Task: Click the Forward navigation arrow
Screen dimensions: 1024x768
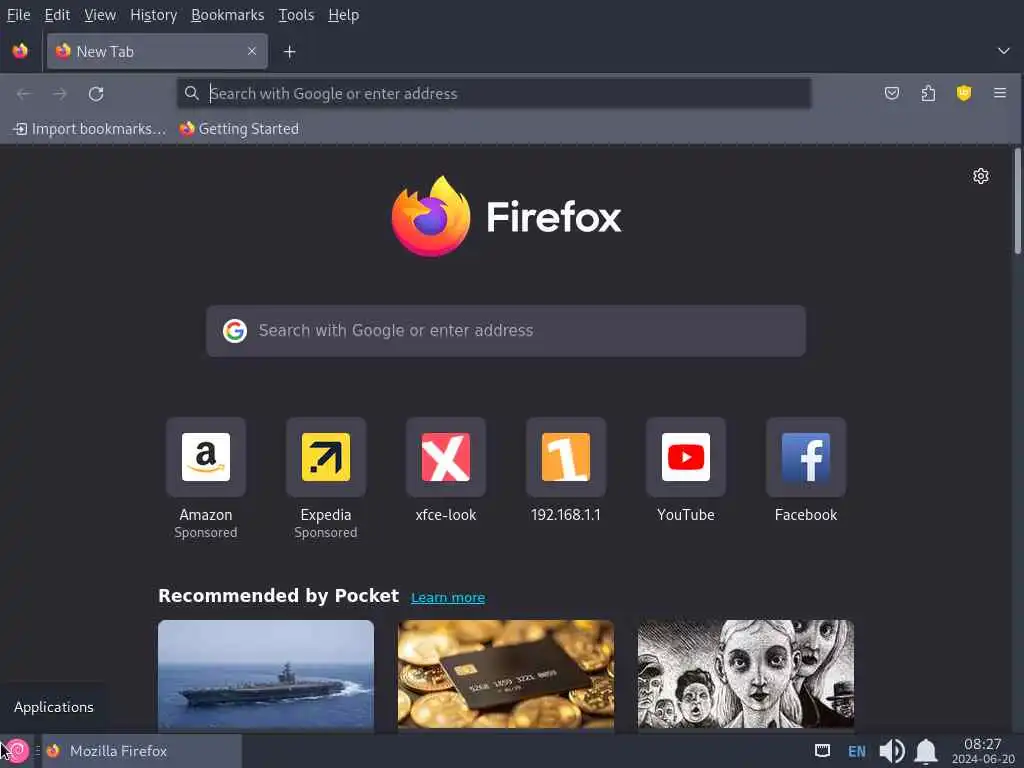Action: point(59,93)
